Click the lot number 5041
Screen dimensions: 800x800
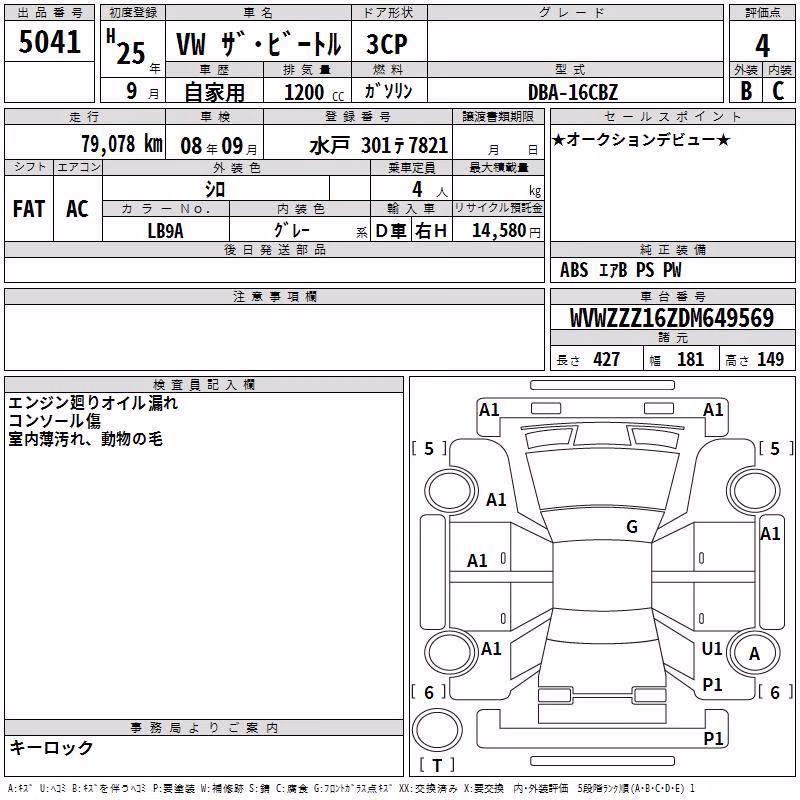tap(49, 42)
